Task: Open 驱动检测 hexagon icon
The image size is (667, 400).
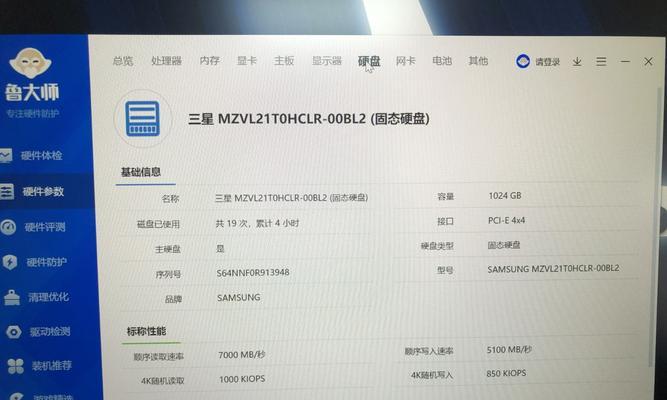Action: pyautogui.click(x=14, y=331)
